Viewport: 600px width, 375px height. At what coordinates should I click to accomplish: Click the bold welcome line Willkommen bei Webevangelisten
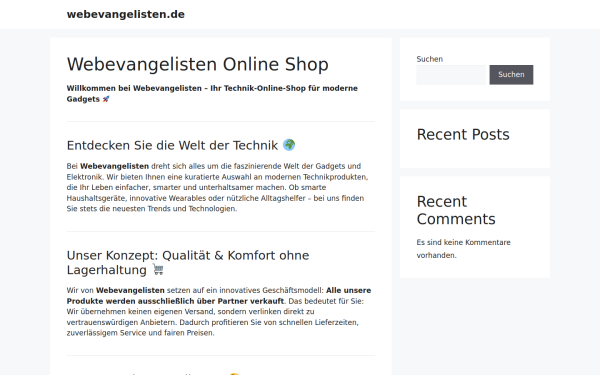212,94
